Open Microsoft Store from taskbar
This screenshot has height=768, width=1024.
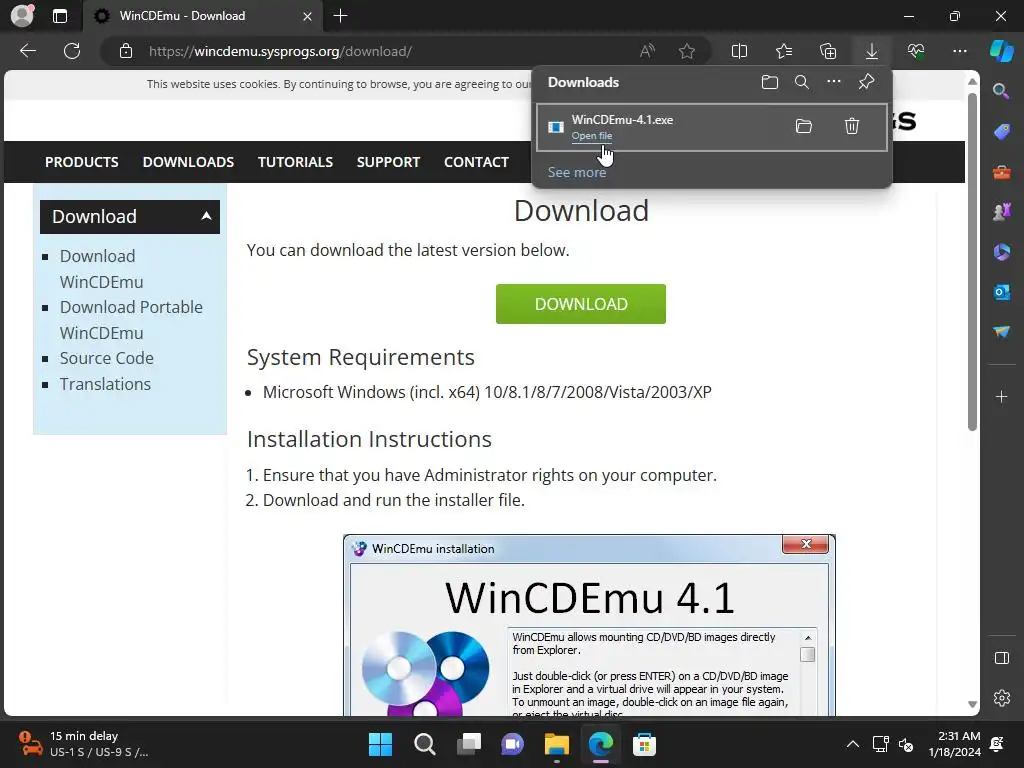pos(644,744)
